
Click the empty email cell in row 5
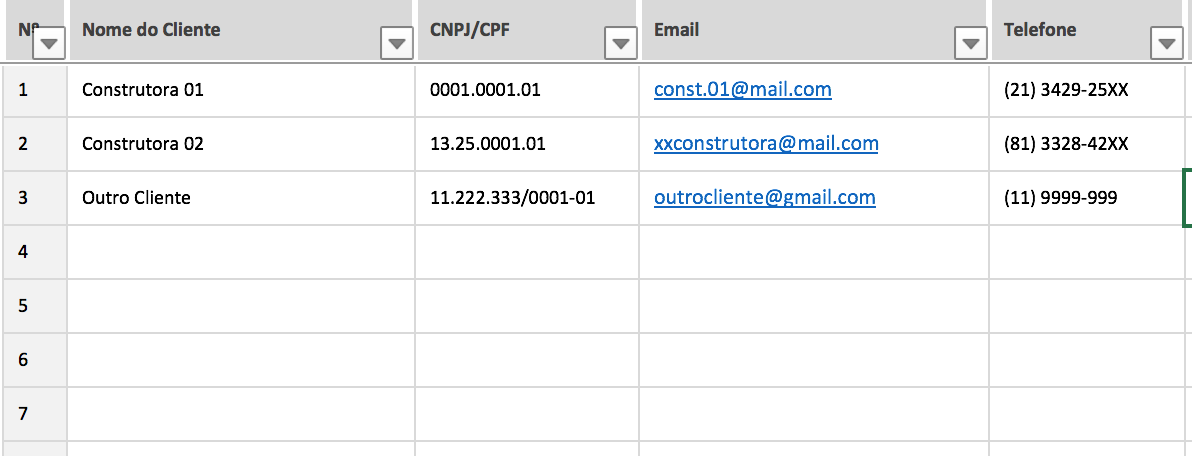(814, 306)
